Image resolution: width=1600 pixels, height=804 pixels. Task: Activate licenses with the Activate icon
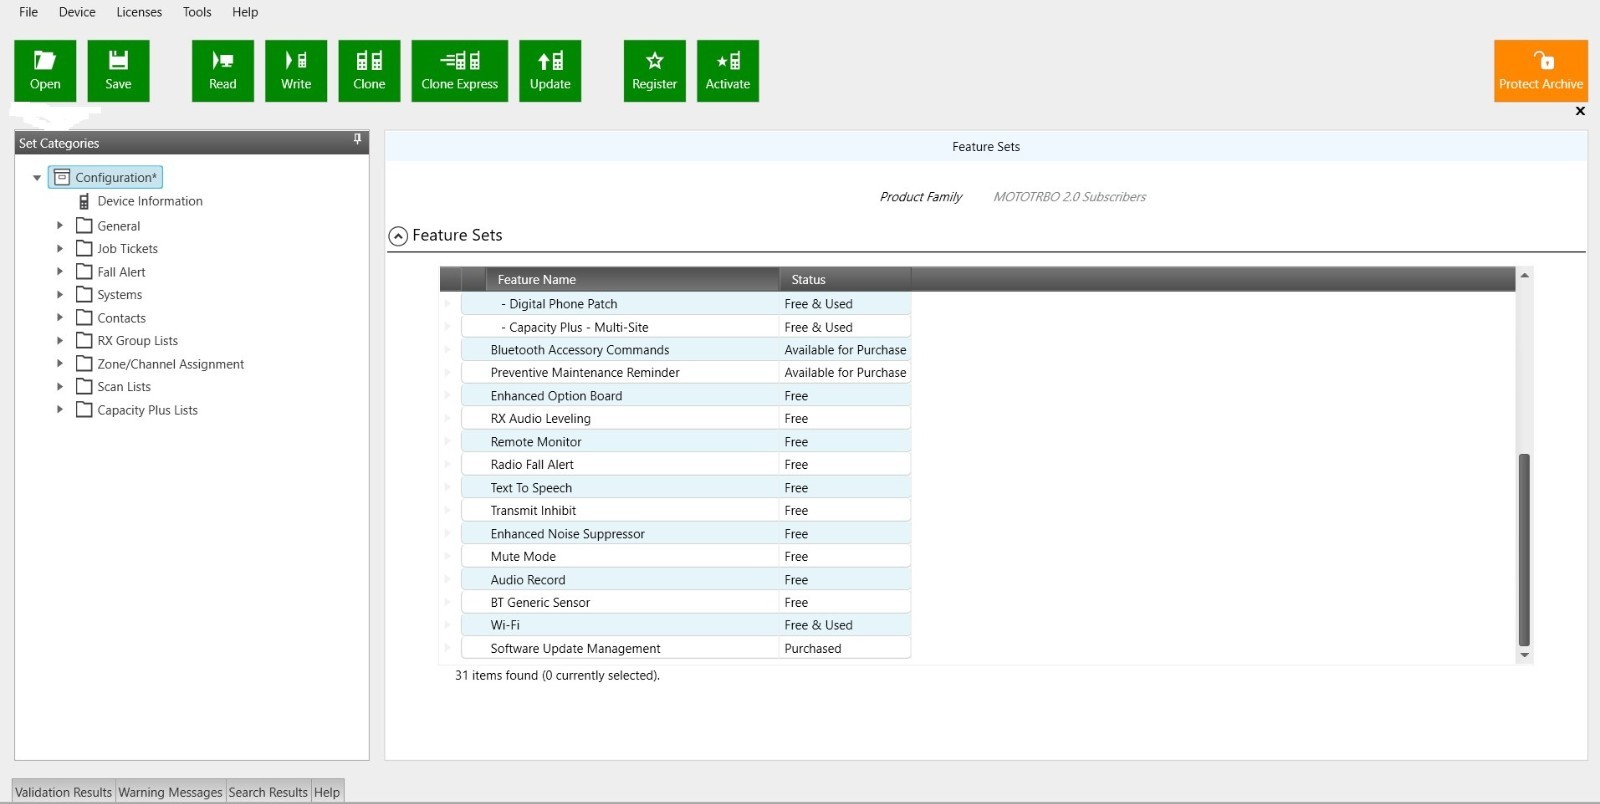click(727, 70)
